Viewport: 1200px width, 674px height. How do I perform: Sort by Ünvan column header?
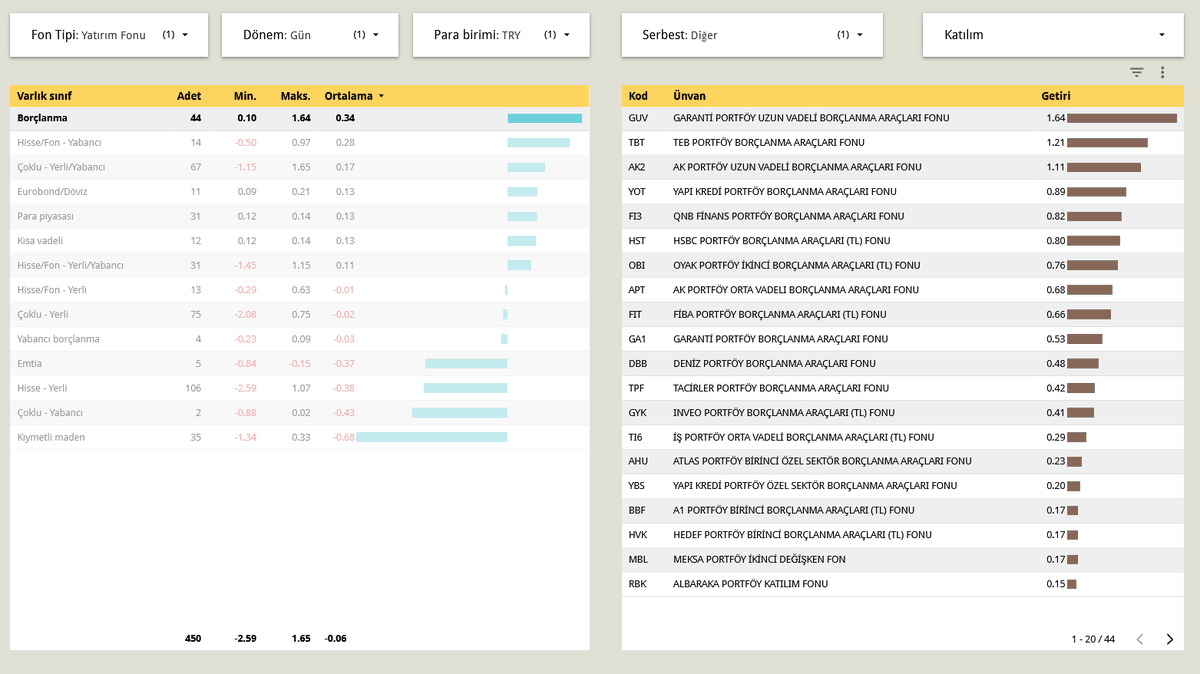coord(689,96)
